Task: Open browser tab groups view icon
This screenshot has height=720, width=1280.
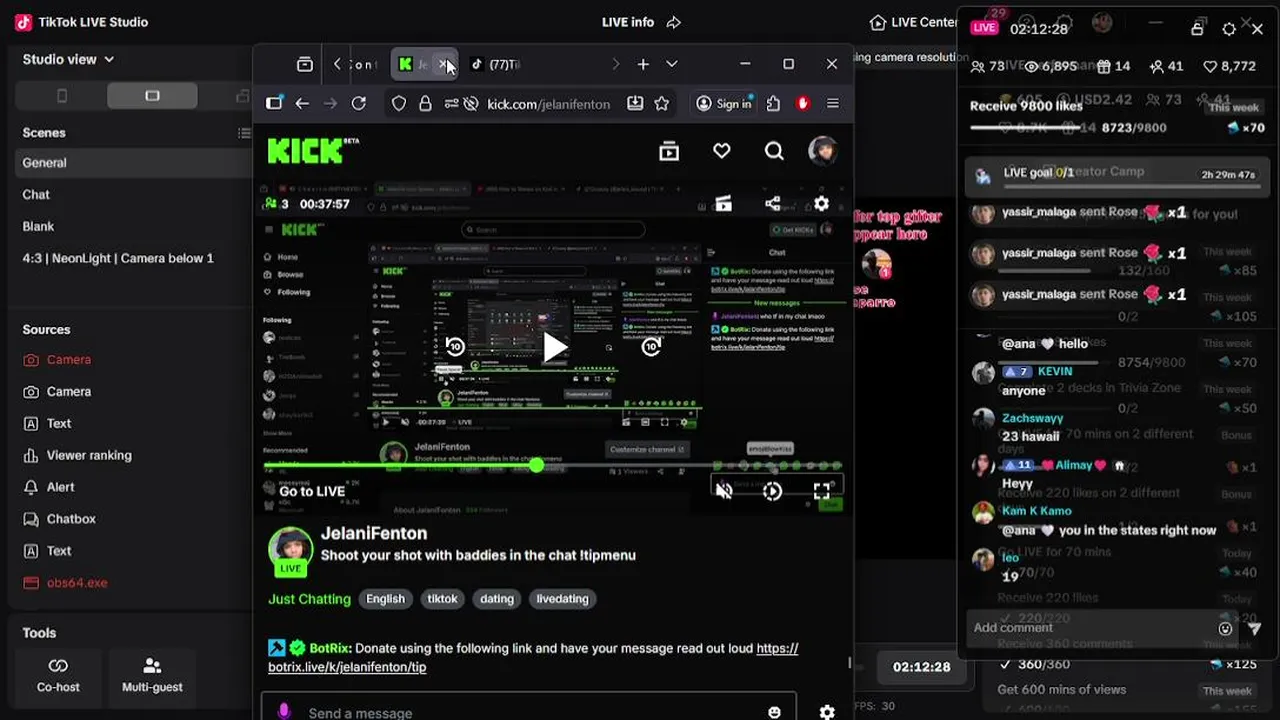Action: pyautogui.click(x=305, y=64)
